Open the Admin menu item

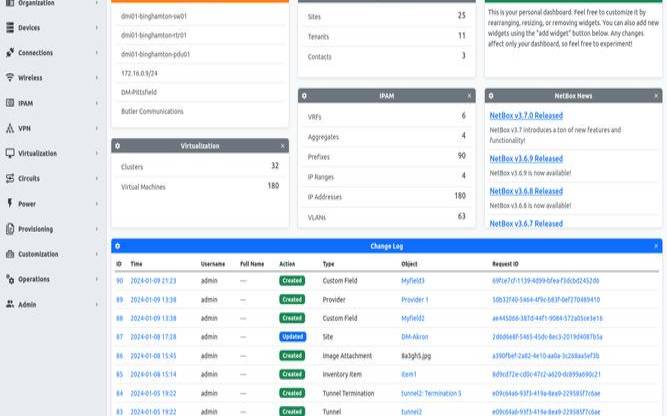tap(27, 304)
